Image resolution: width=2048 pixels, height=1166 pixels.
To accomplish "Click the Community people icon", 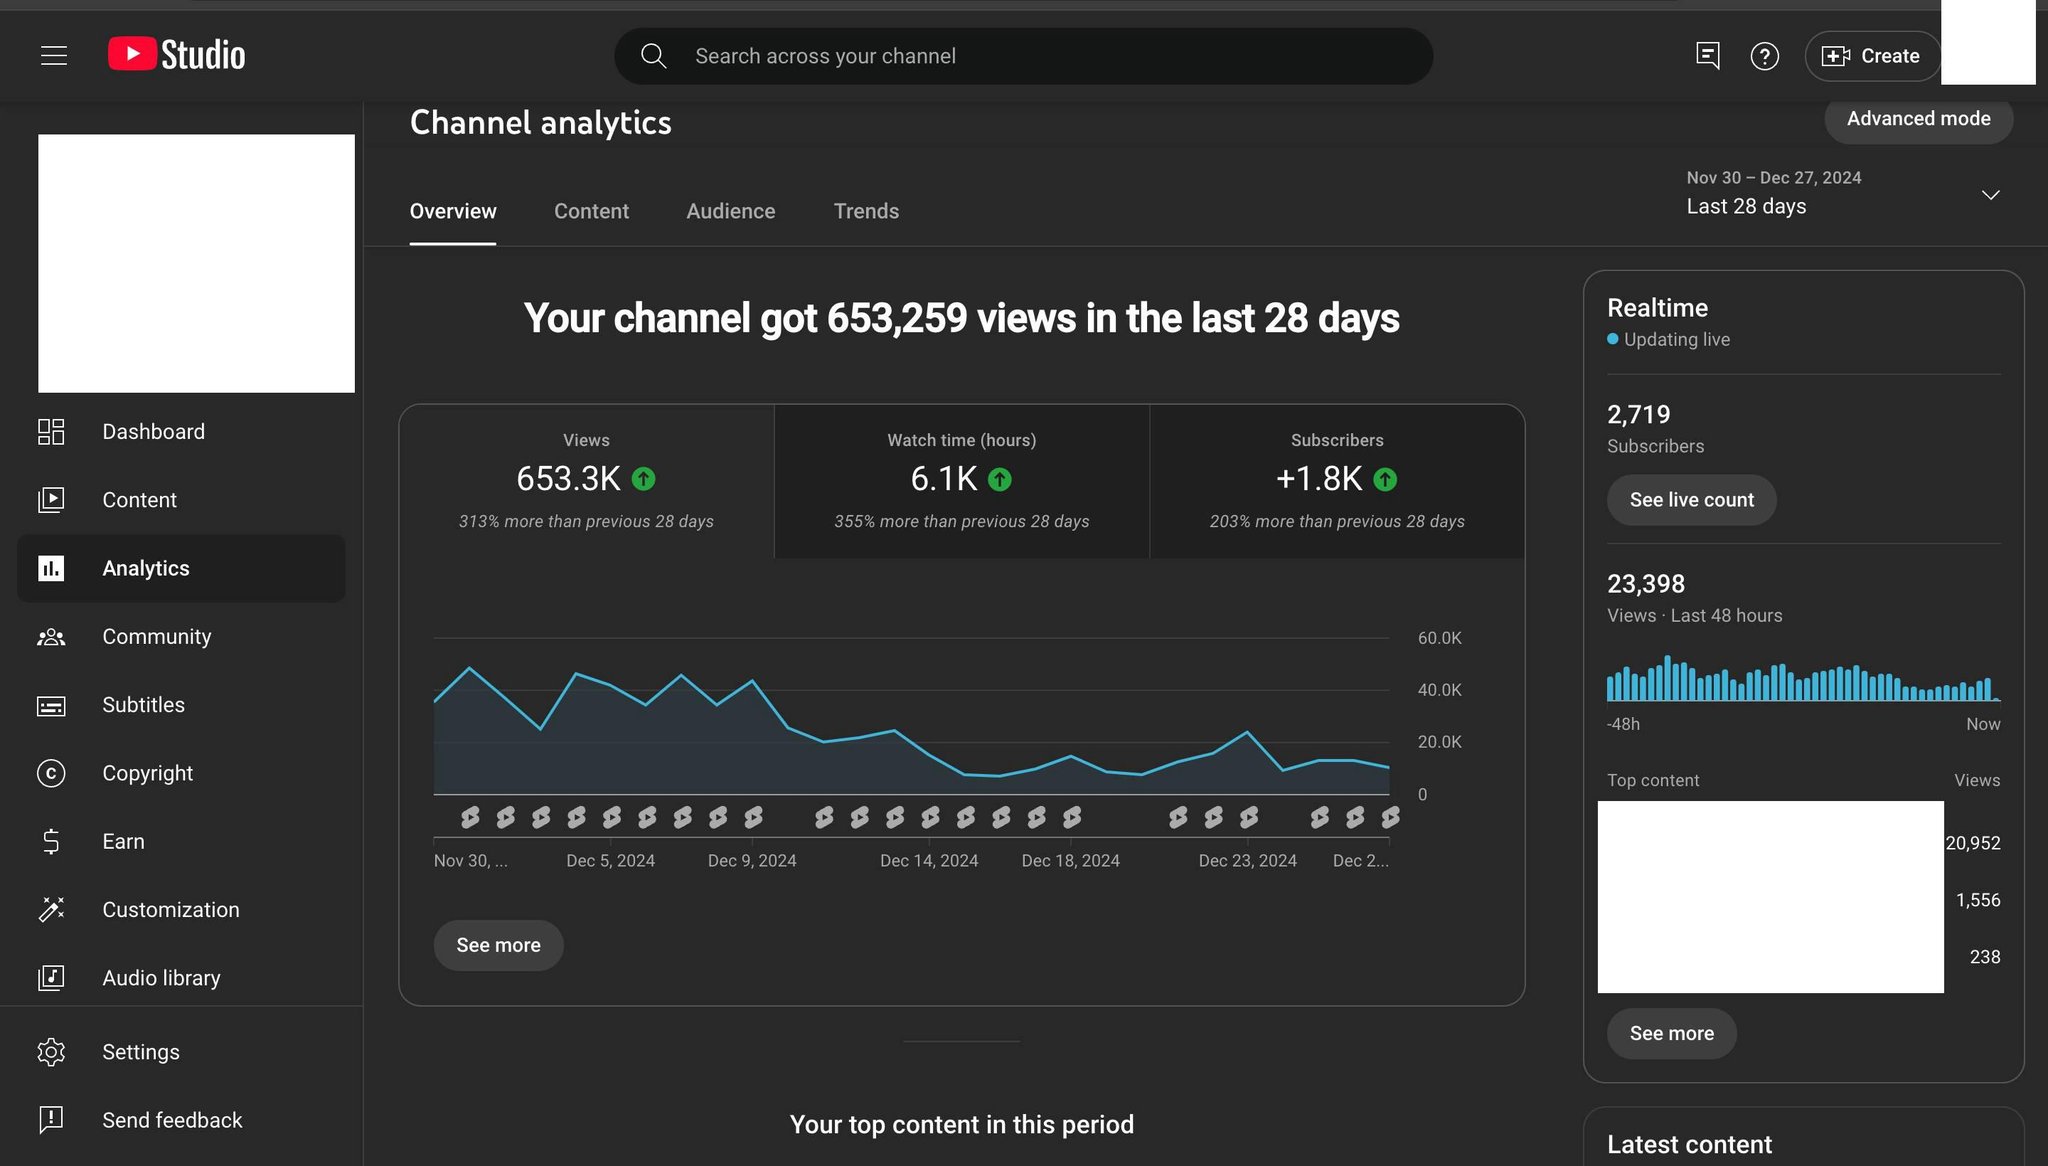I will (51, 637).
